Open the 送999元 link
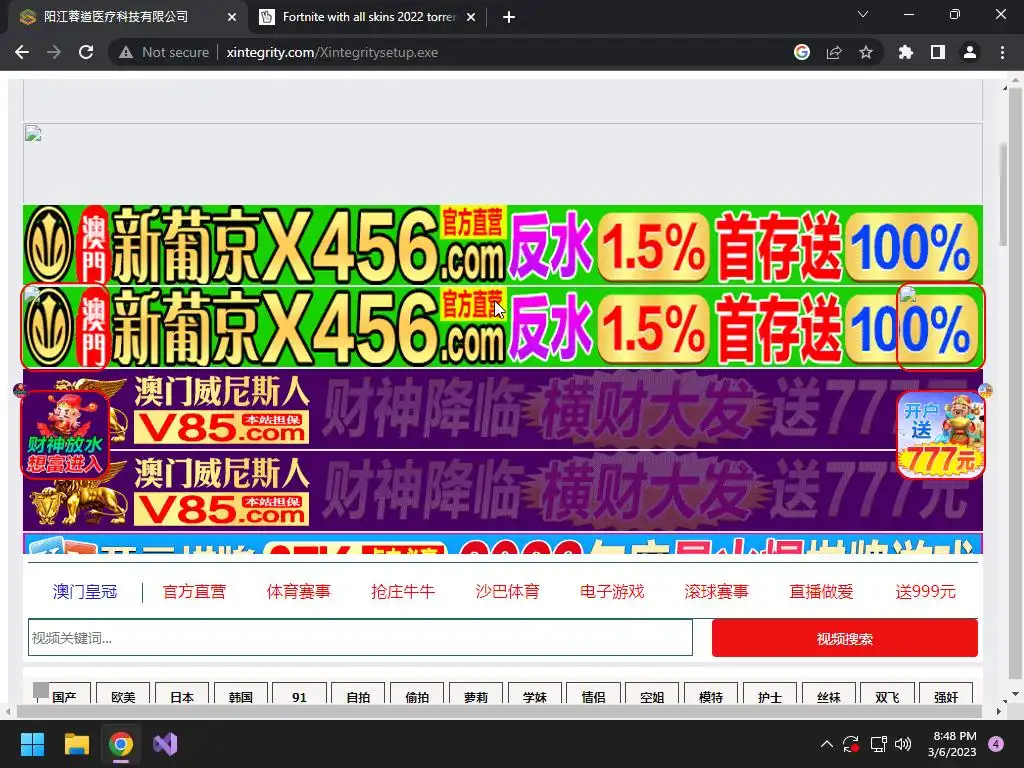The width and height of the screenshot is (1024, 768). coord(925,592)
